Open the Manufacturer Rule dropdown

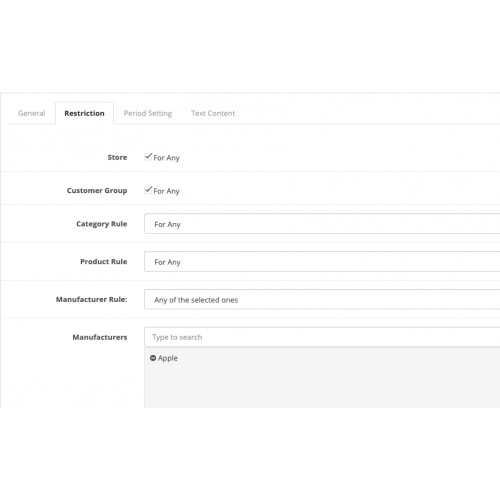322,299
